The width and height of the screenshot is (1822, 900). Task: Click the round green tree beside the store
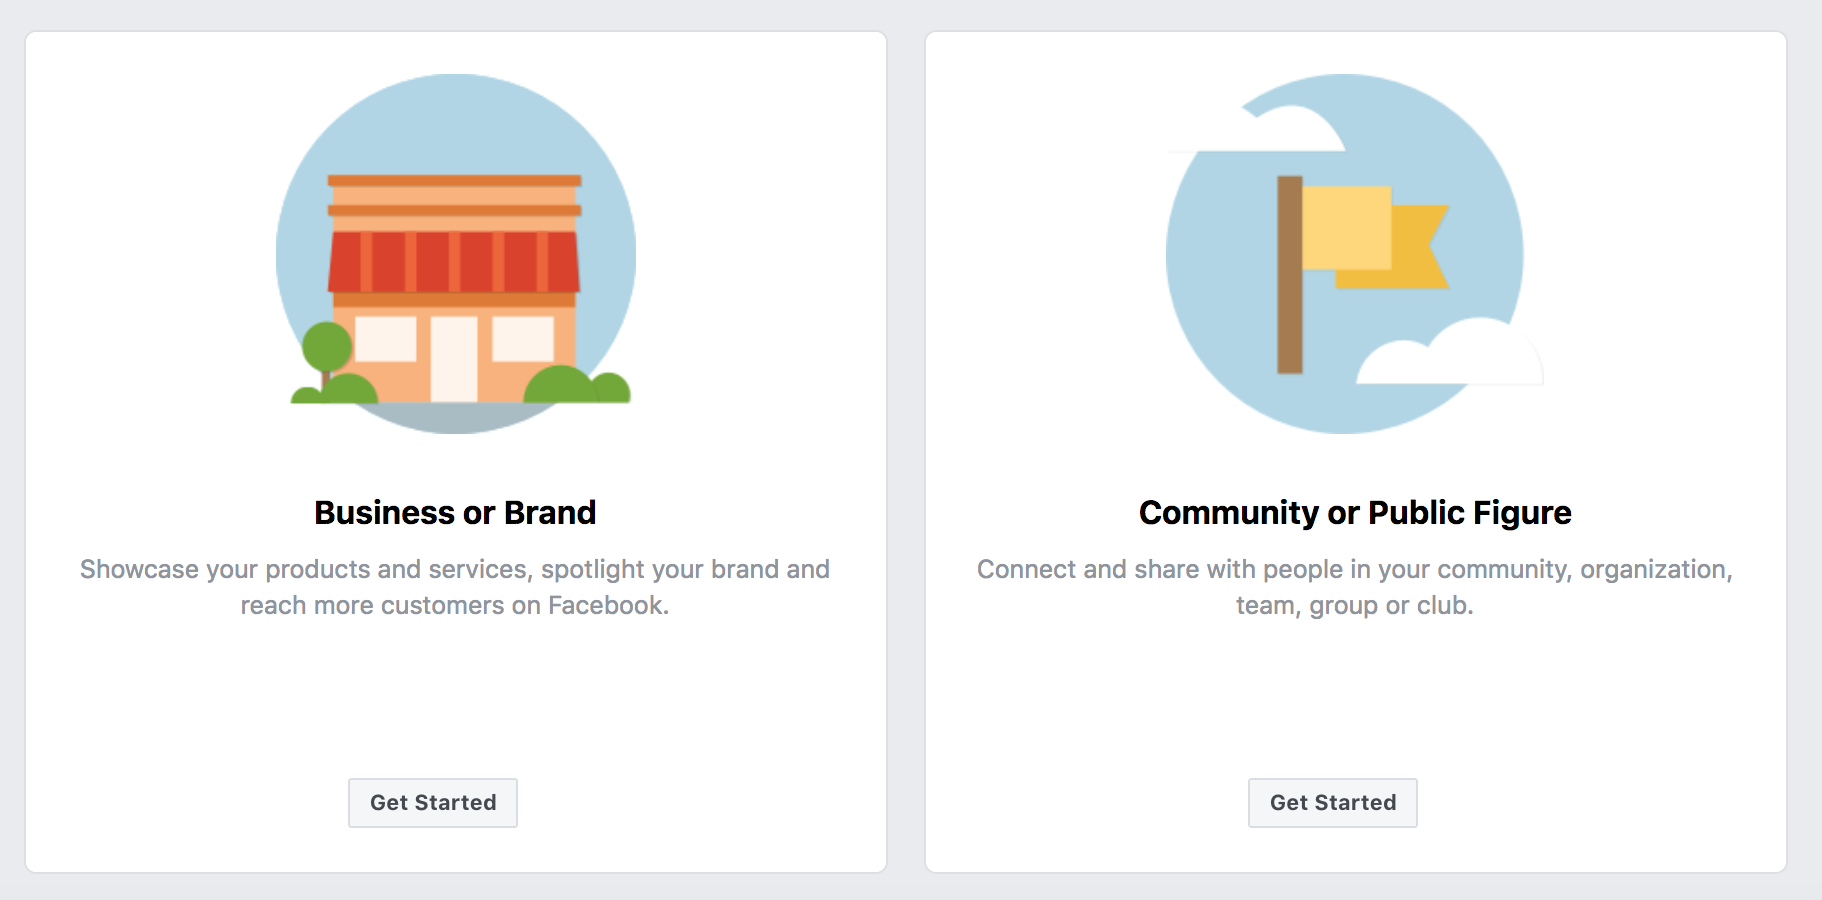coord(327,346)
